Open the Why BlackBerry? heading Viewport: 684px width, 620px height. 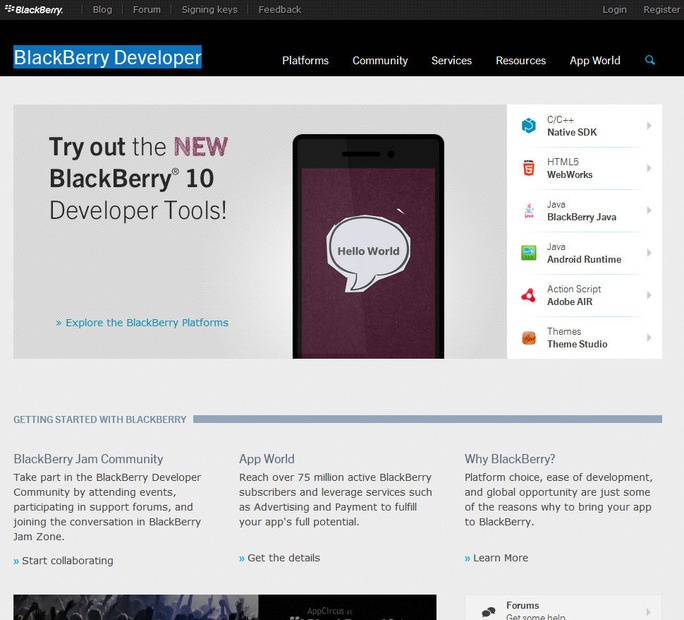[510, 459]
